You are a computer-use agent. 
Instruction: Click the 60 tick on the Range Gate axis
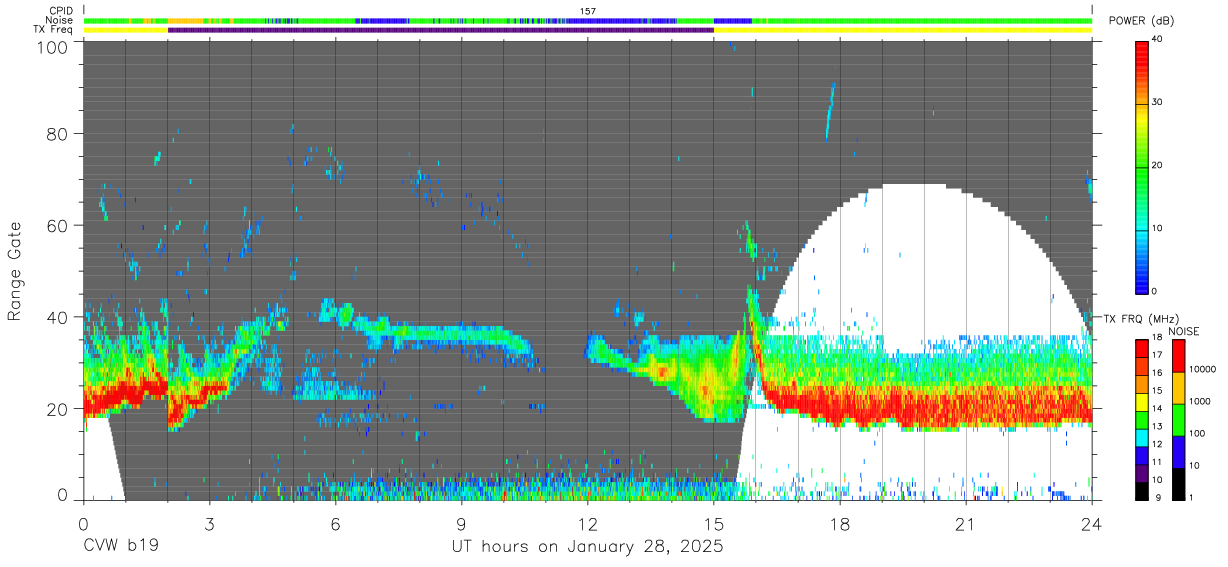coord(58,225)
